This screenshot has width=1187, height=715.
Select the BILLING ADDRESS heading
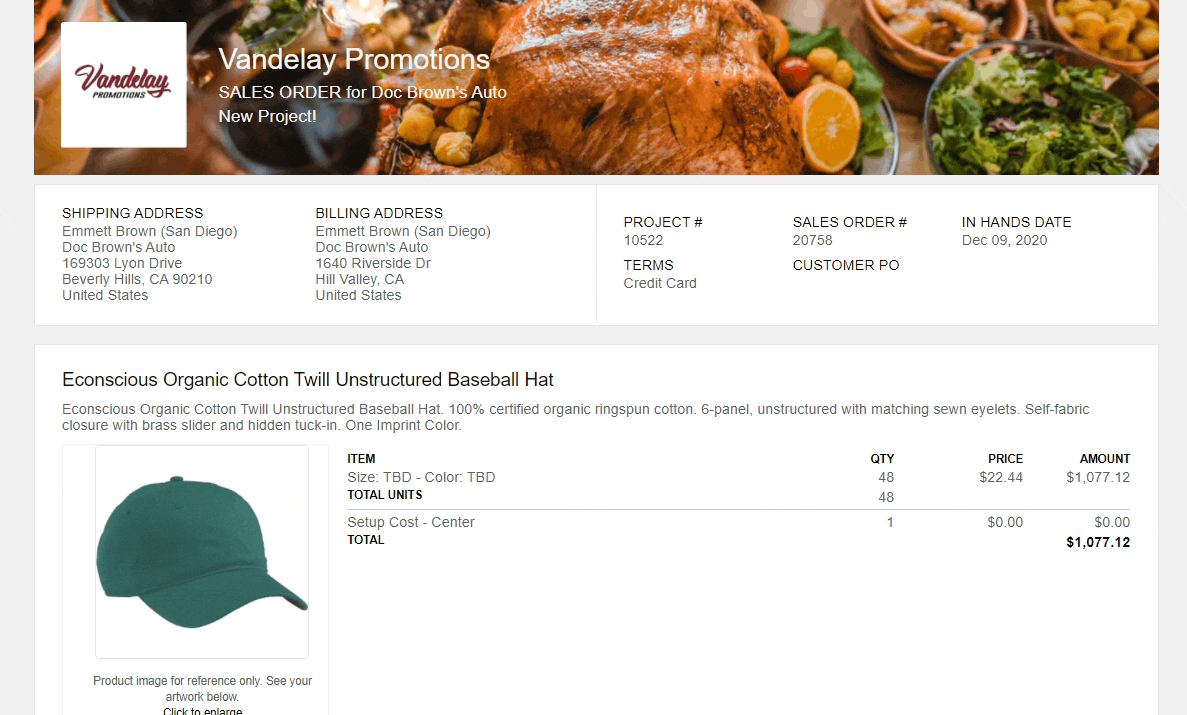click(x=379, y=213)
